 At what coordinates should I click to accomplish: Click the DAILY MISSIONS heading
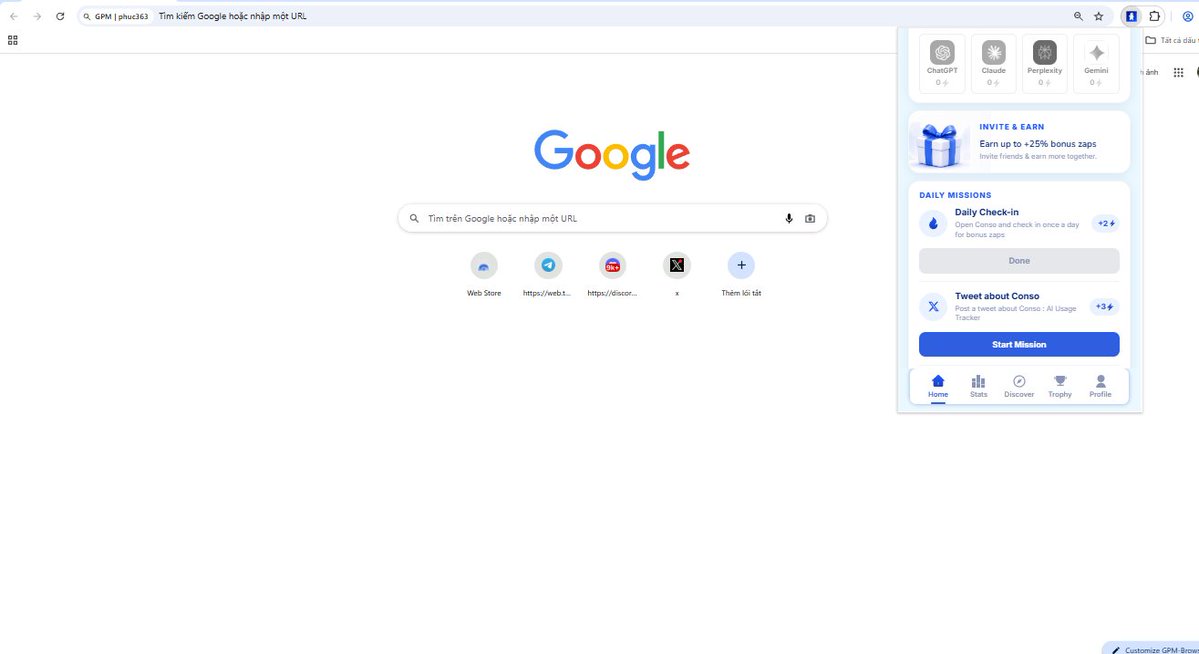click(955, 195)
